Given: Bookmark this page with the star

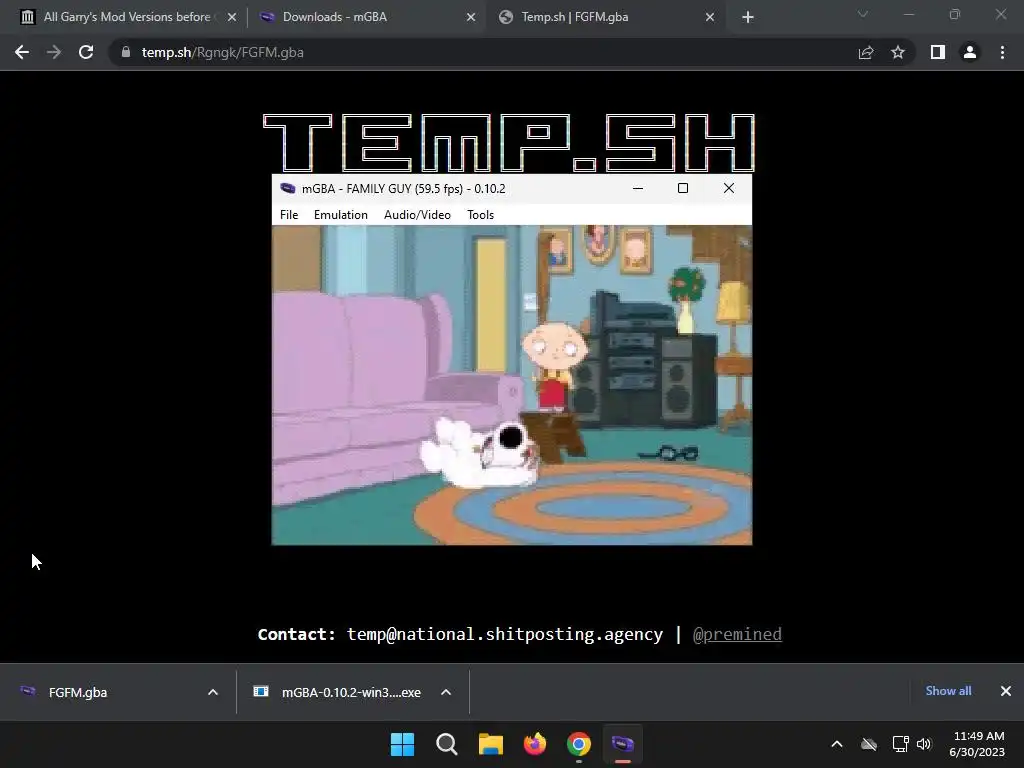Looking at the screenshot, I should coord(898,52).
